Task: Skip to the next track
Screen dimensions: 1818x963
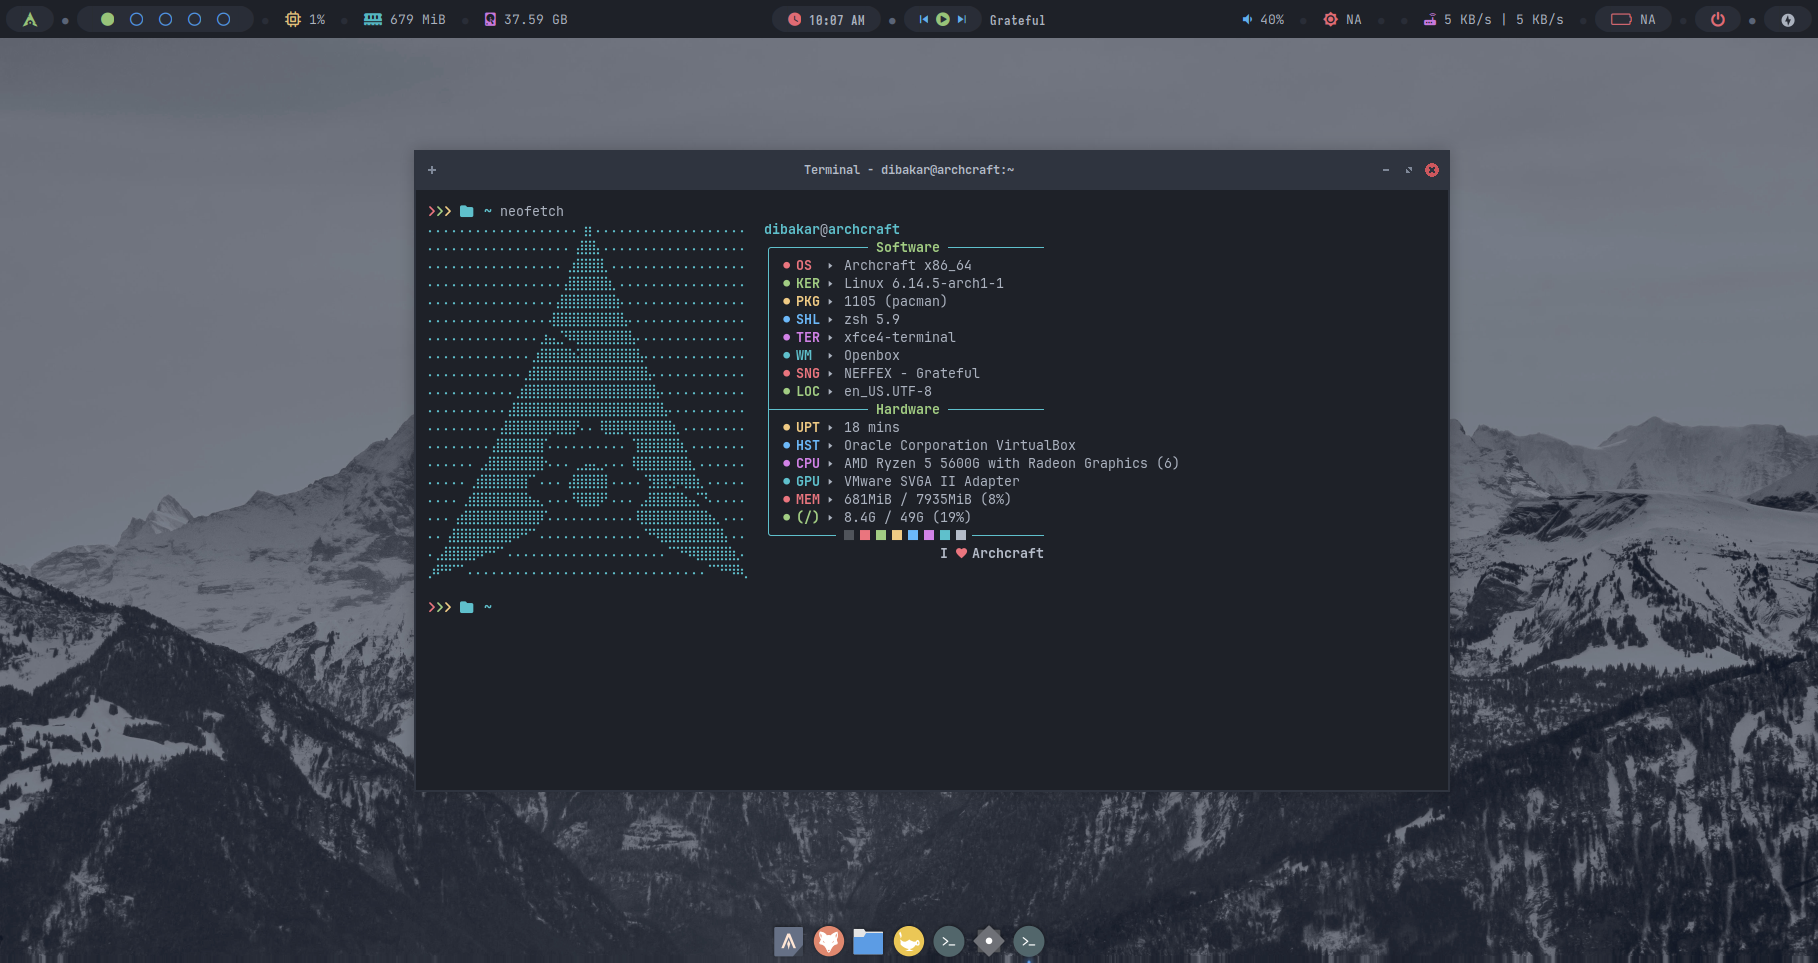Action: (962, 19)
